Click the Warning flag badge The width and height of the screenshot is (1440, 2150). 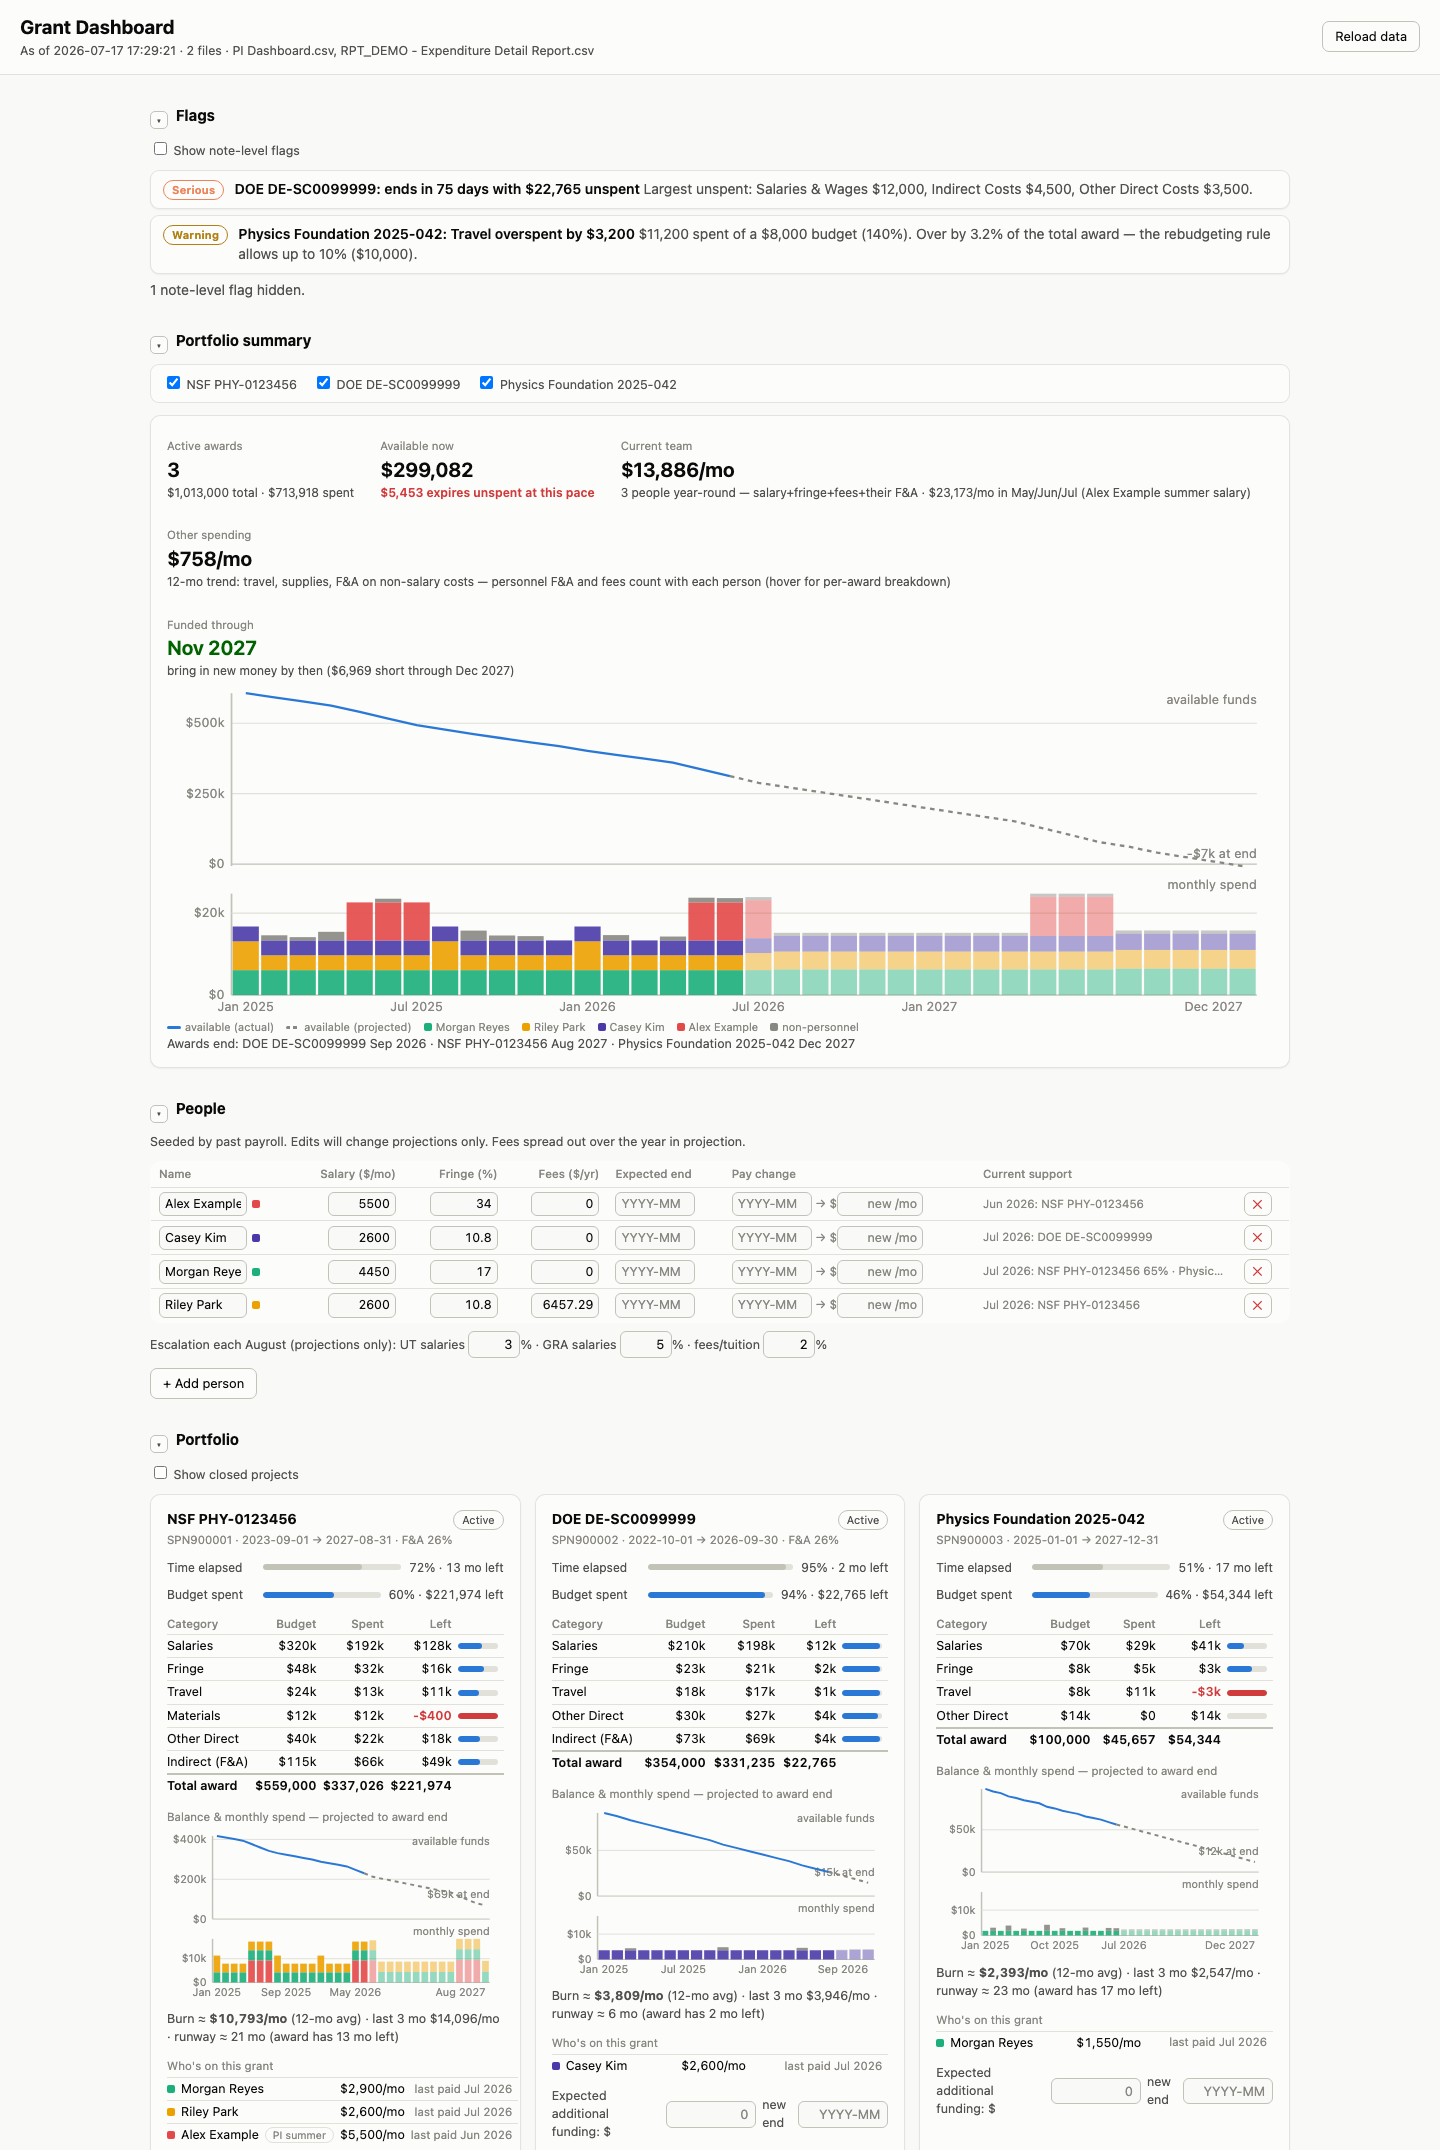pyautogui.click(x=195, y=235)
